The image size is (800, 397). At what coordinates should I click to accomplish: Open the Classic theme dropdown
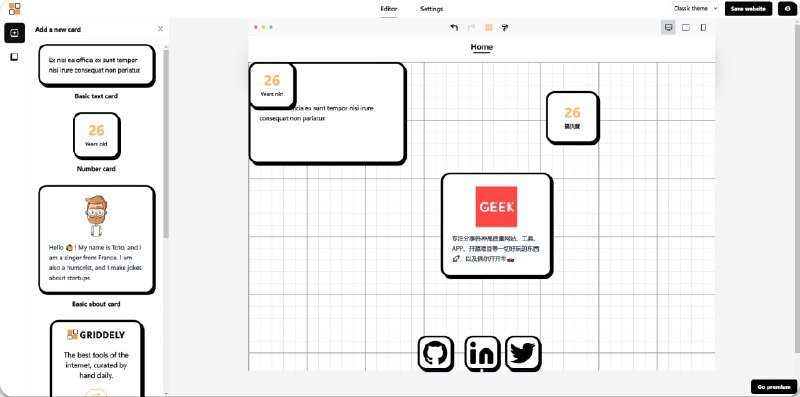[x=693, y=9]
